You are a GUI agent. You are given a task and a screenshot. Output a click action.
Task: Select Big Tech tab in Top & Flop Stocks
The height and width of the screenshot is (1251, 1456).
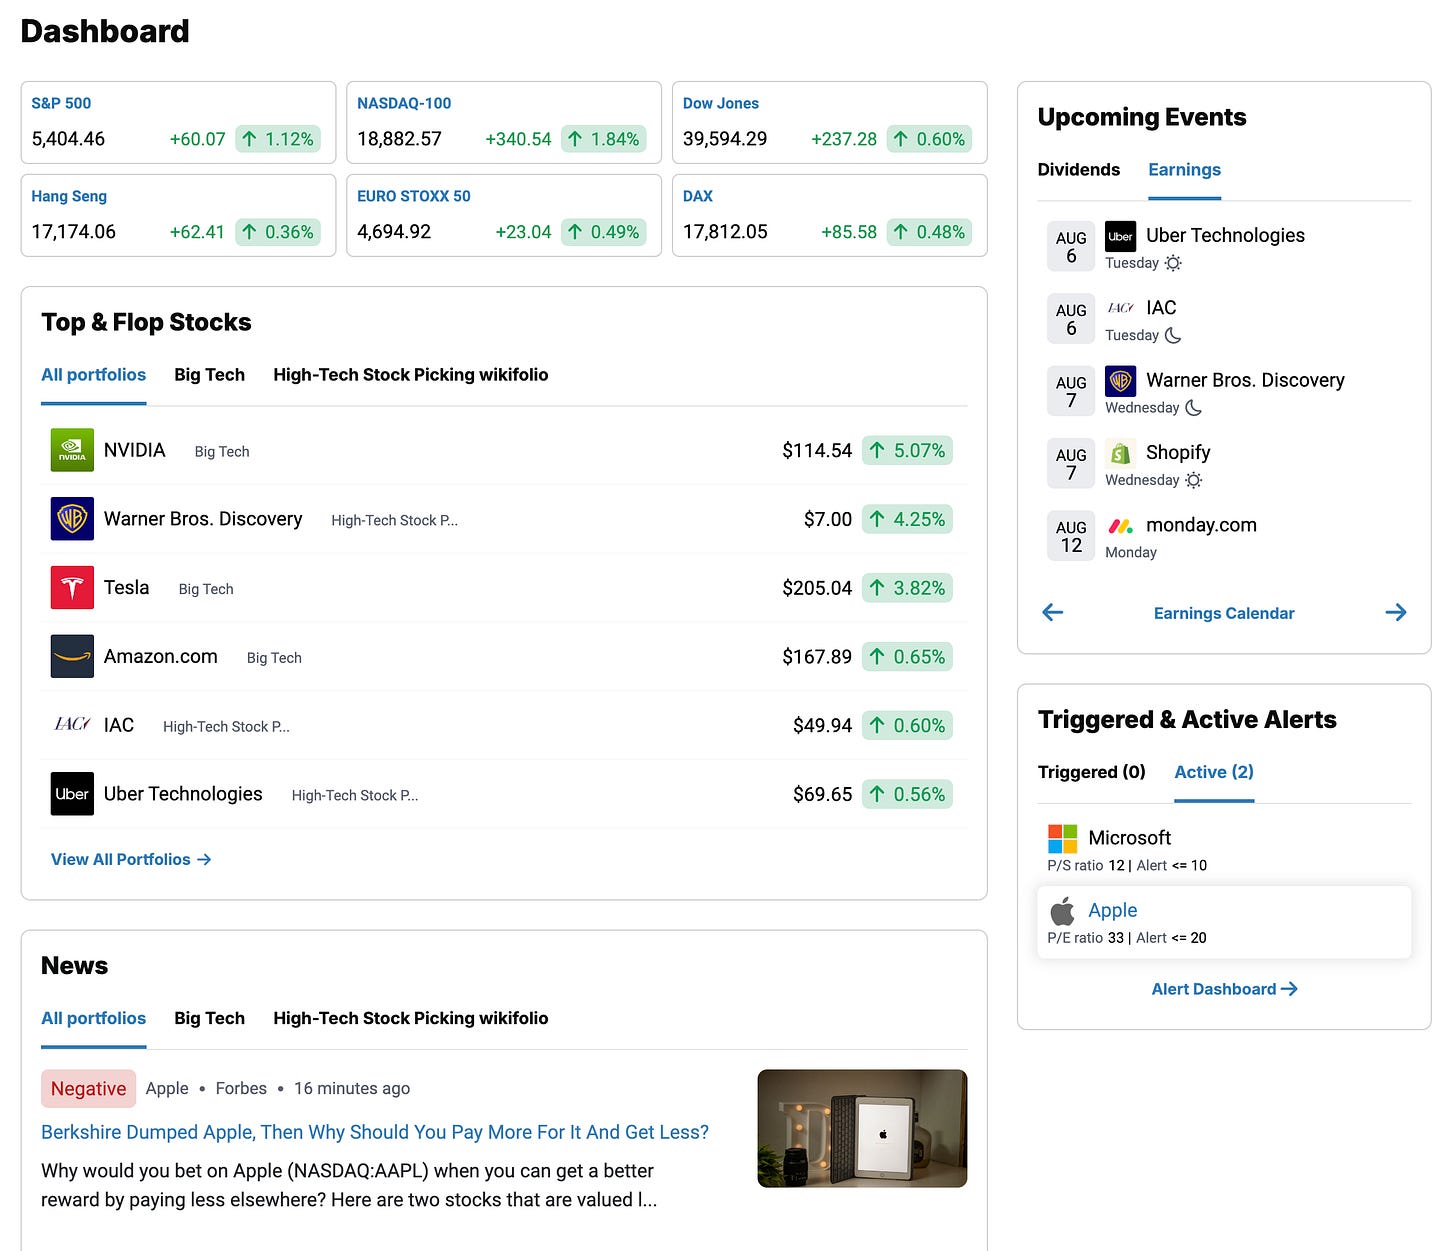click(209, 375)
